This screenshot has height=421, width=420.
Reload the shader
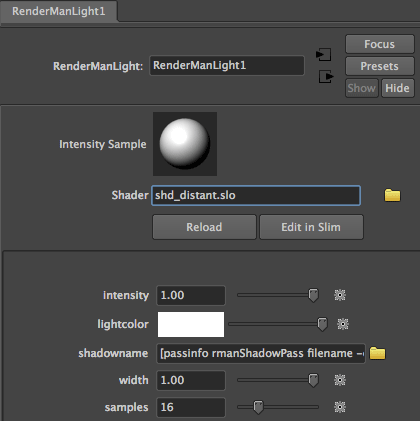click(x=204, y=227)
